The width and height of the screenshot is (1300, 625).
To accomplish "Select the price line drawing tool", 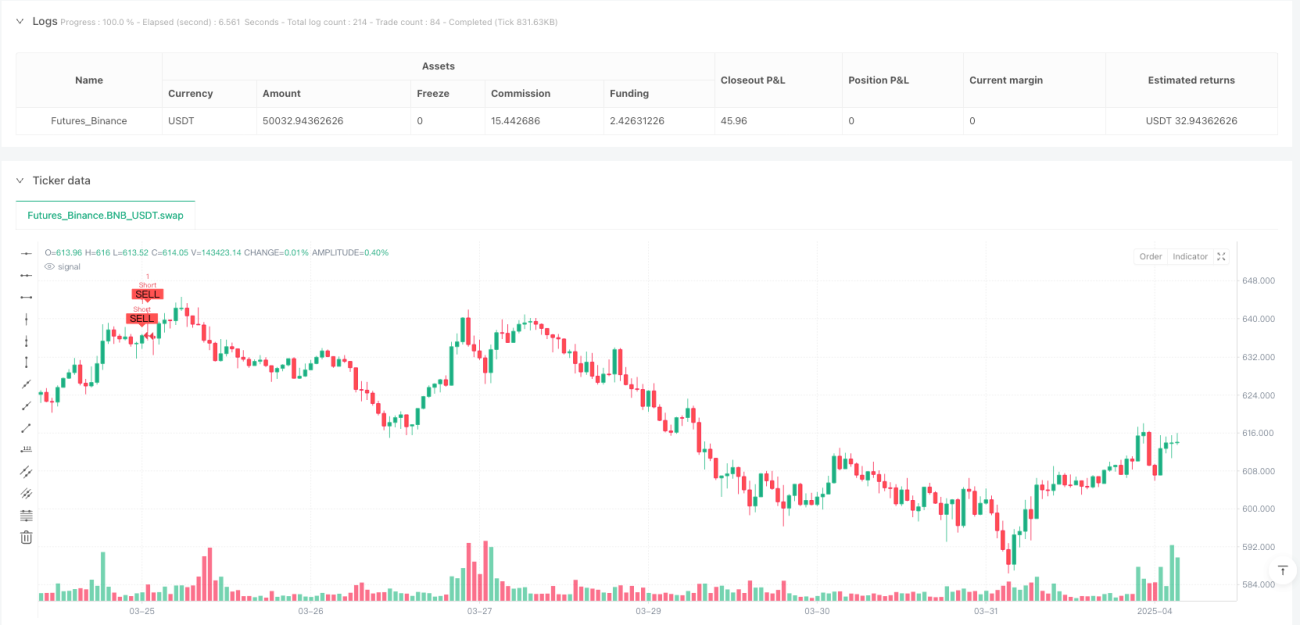I will pos(27,450).
